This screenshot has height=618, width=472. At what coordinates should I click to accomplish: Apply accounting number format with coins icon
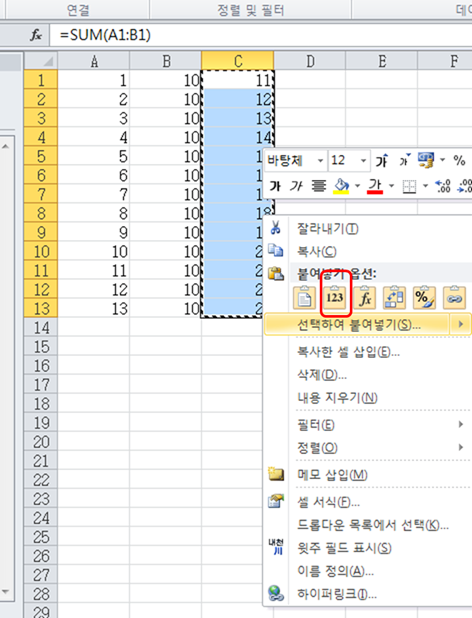[x=426, y=160]
